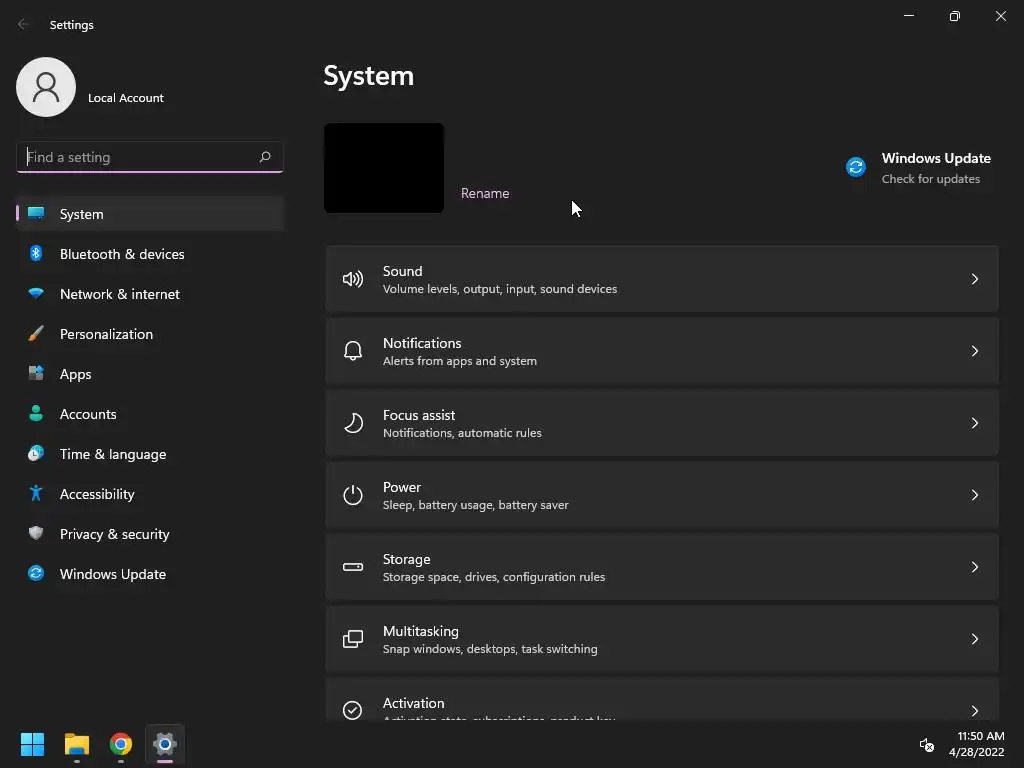The width and height of the screenshot is (1024, 768).
Task: Click the Privacy & security shield icon
Action: pos(36,533)
